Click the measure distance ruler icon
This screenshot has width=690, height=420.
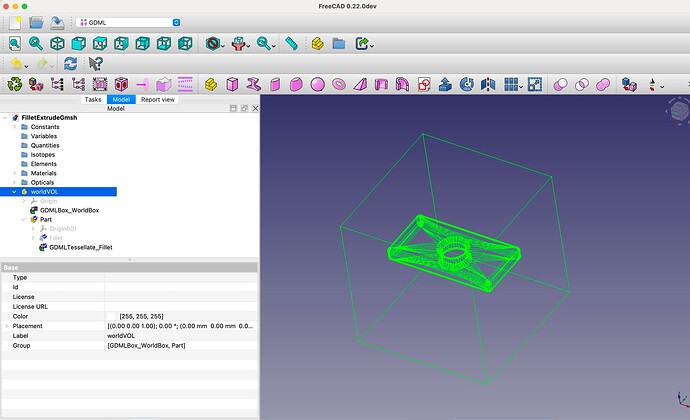click(291, 44)
